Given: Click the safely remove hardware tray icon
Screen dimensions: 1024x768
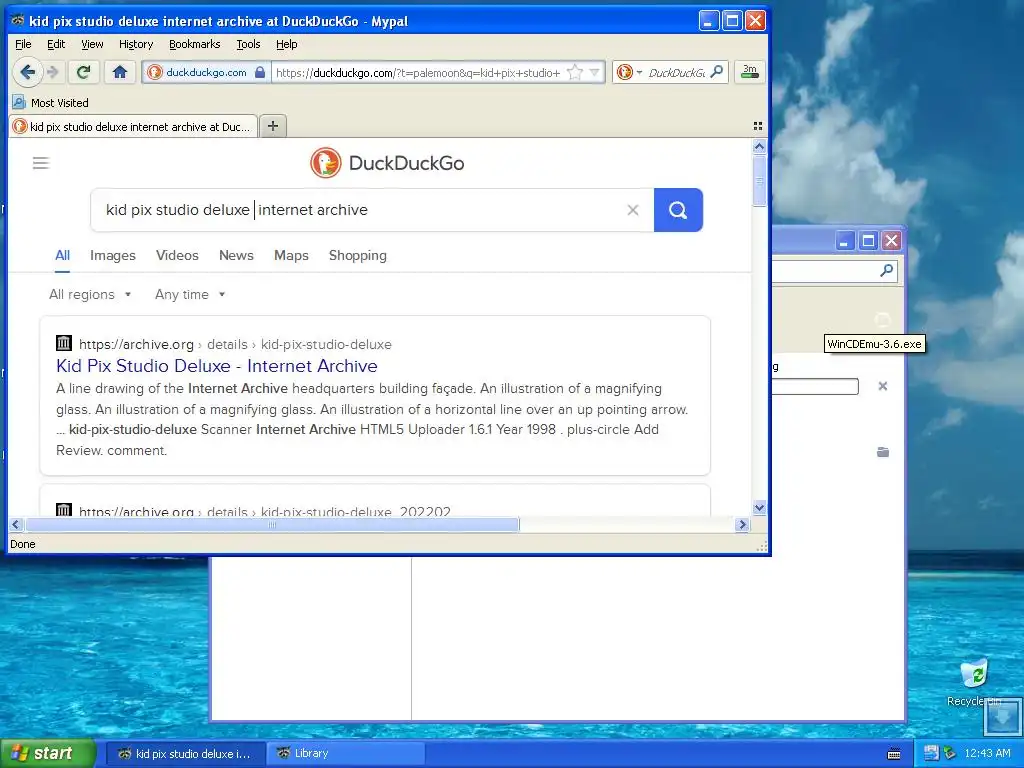Looking at the screenshot, I should (x=950, y=754).
